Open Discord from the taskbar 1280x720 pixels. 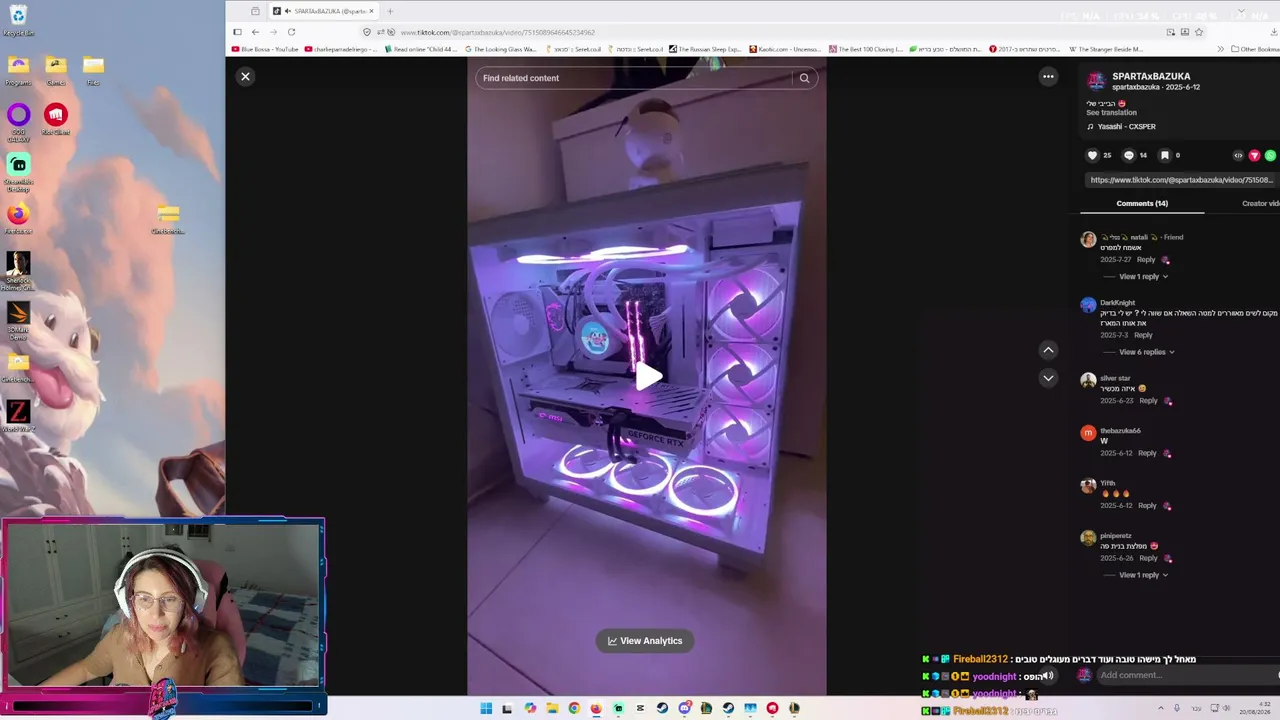pos(684,708)
